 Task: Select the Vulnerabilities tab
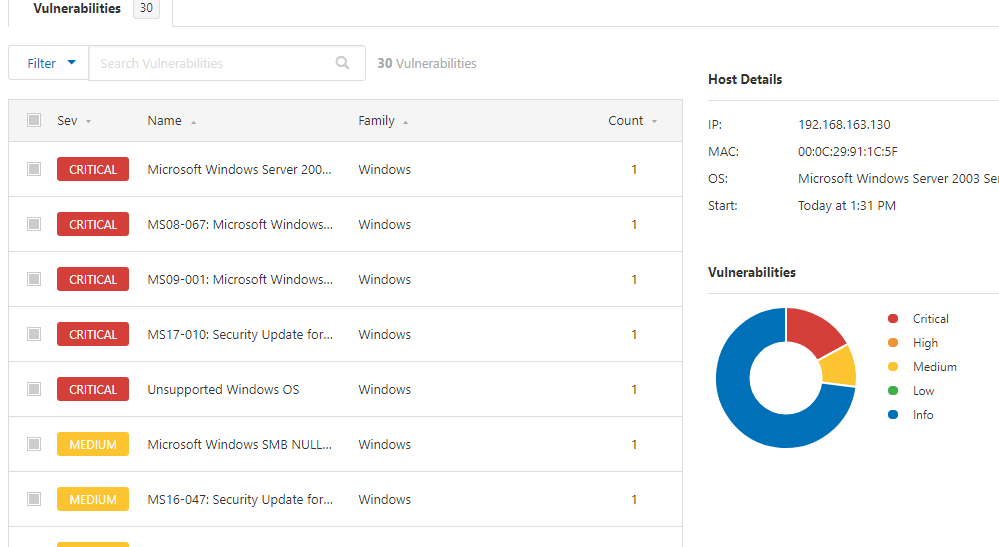[x=90, y=9]
